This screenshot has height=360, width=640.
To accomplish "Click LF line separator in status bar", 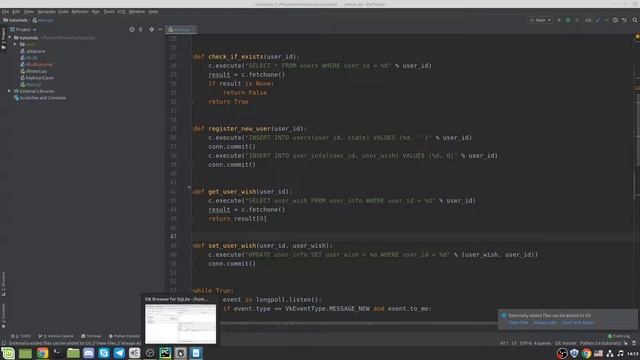I will [514, 343].
